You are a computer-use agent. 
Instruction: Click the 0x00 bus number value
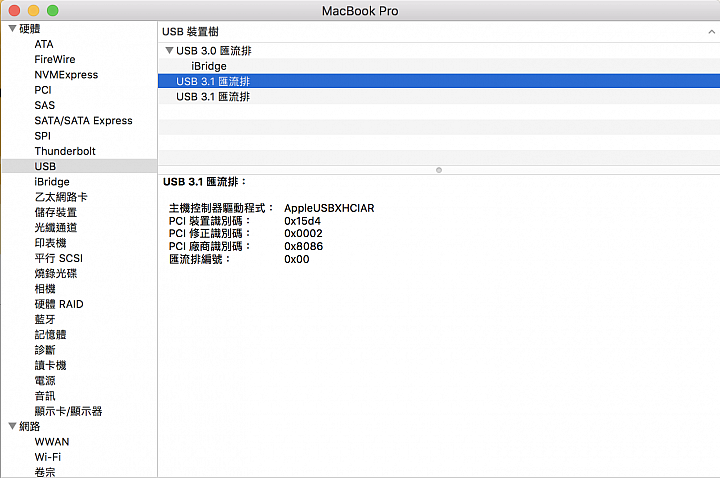pos(297,259)
